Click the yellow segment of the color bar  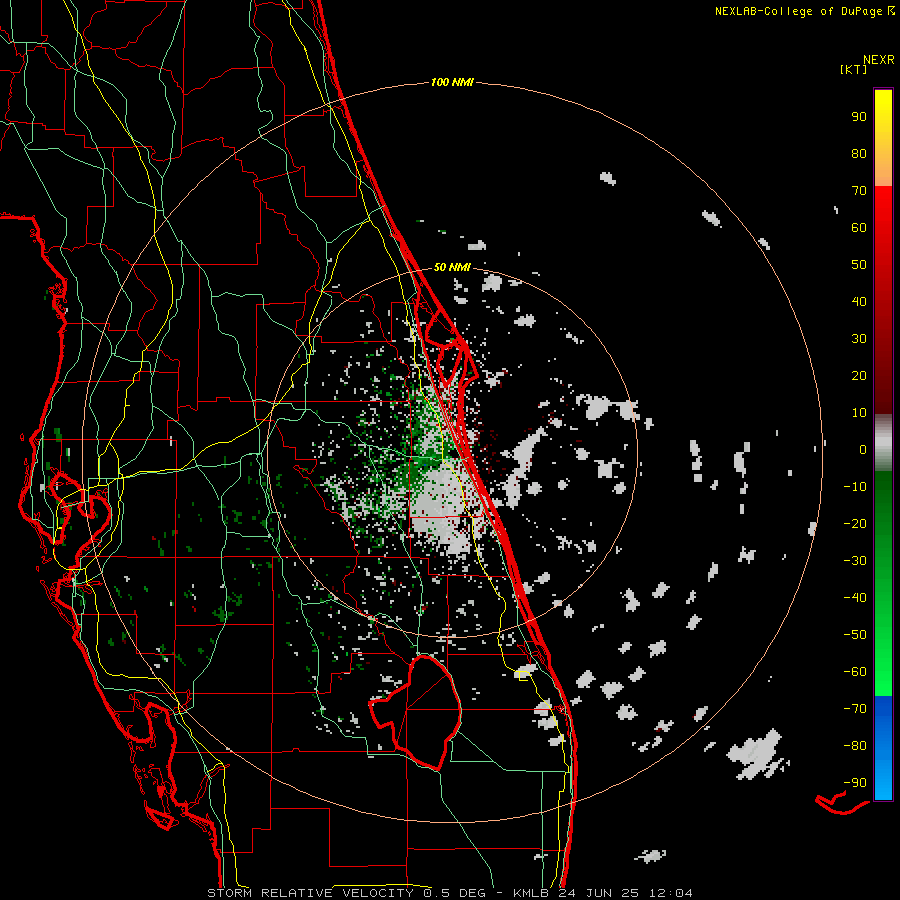click(883, 138)
